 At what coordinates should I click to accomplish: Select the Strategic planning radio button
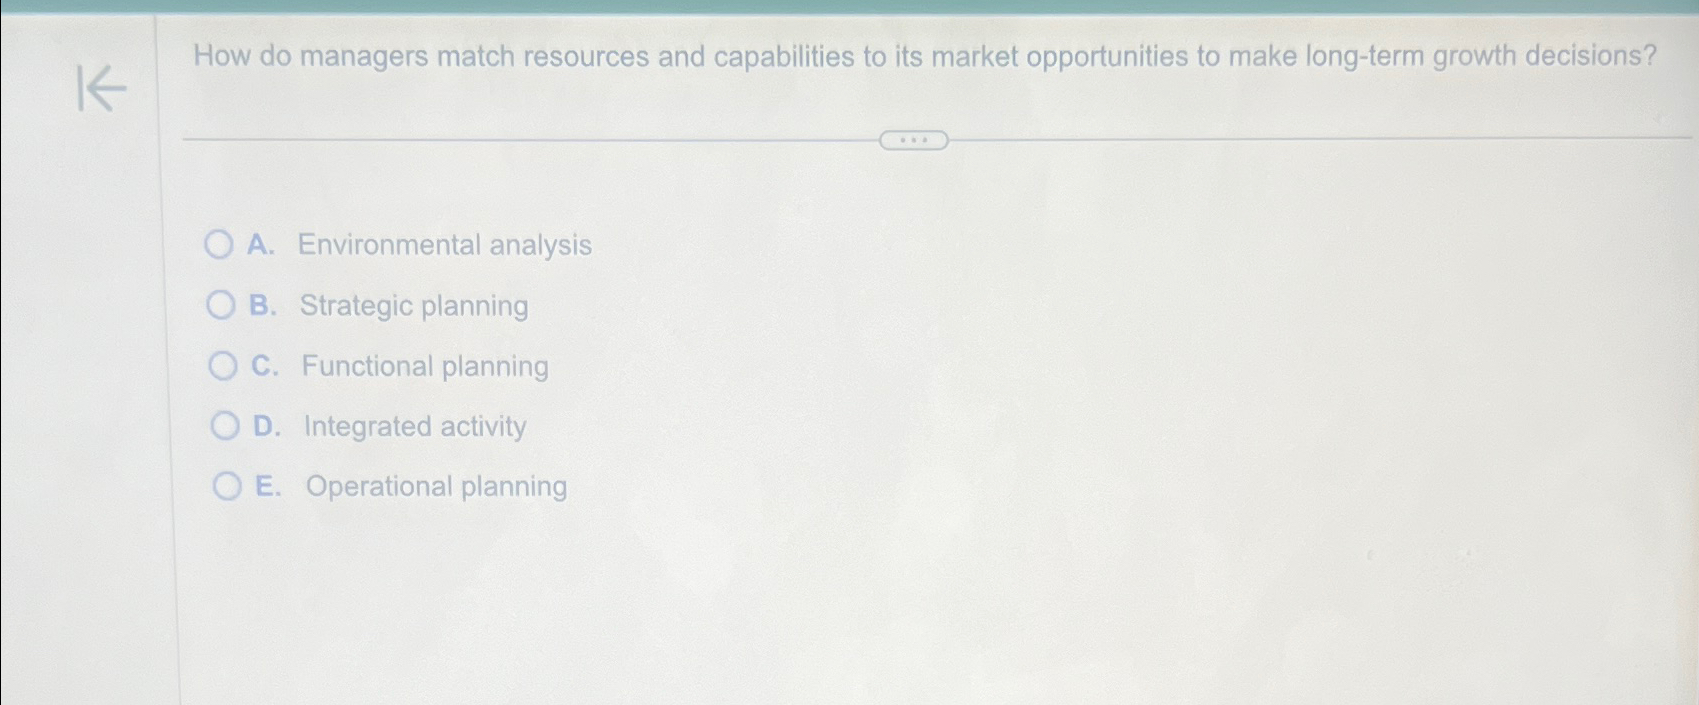(x=222, y=305)
